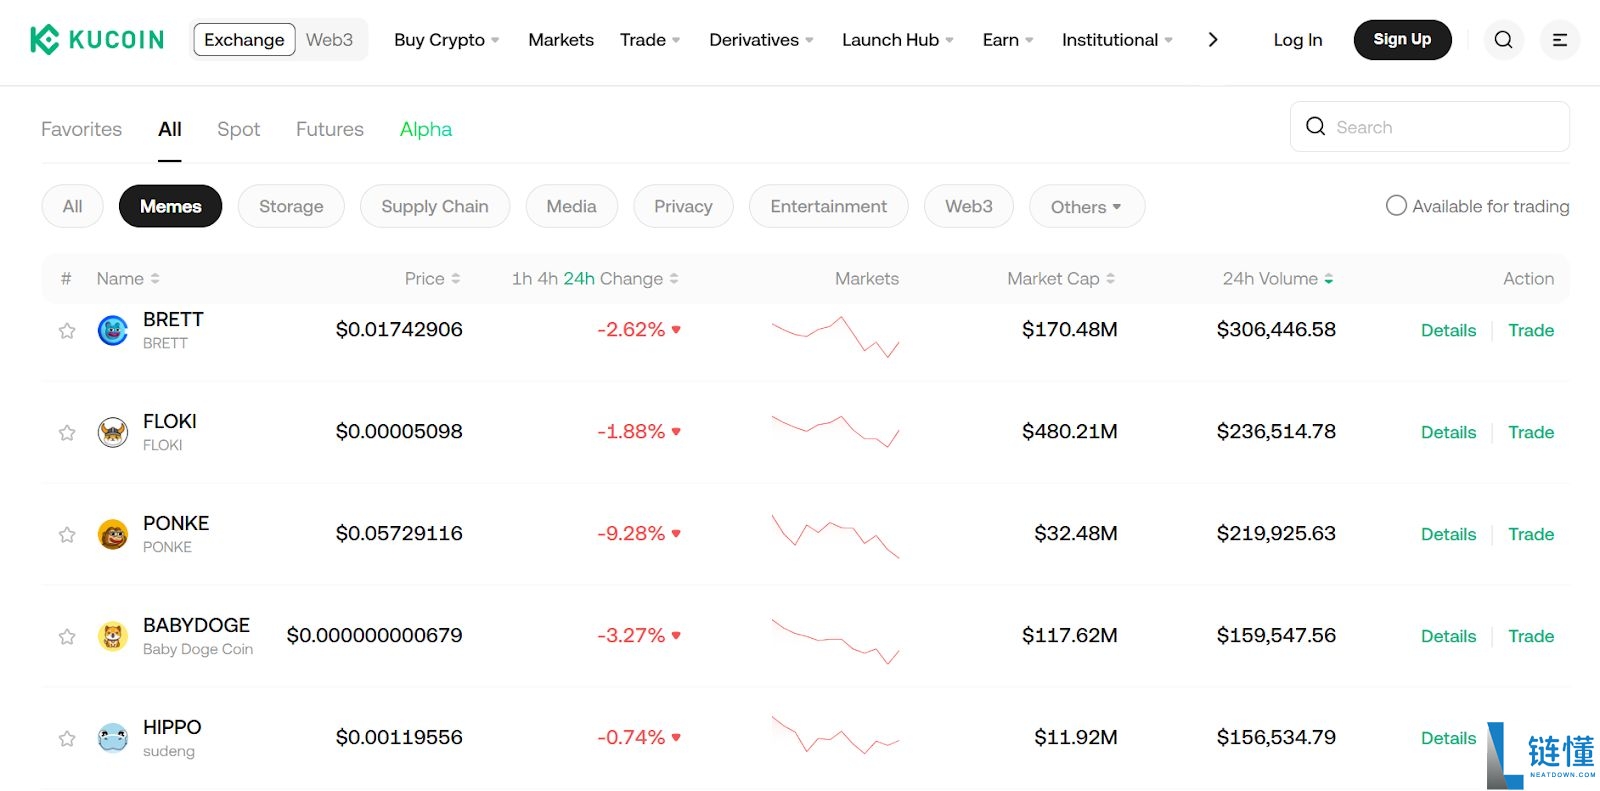Click the FLOKI coin icon
Image resolution: width=1600 pixels, height=791 pixels.
coord(113,432)
